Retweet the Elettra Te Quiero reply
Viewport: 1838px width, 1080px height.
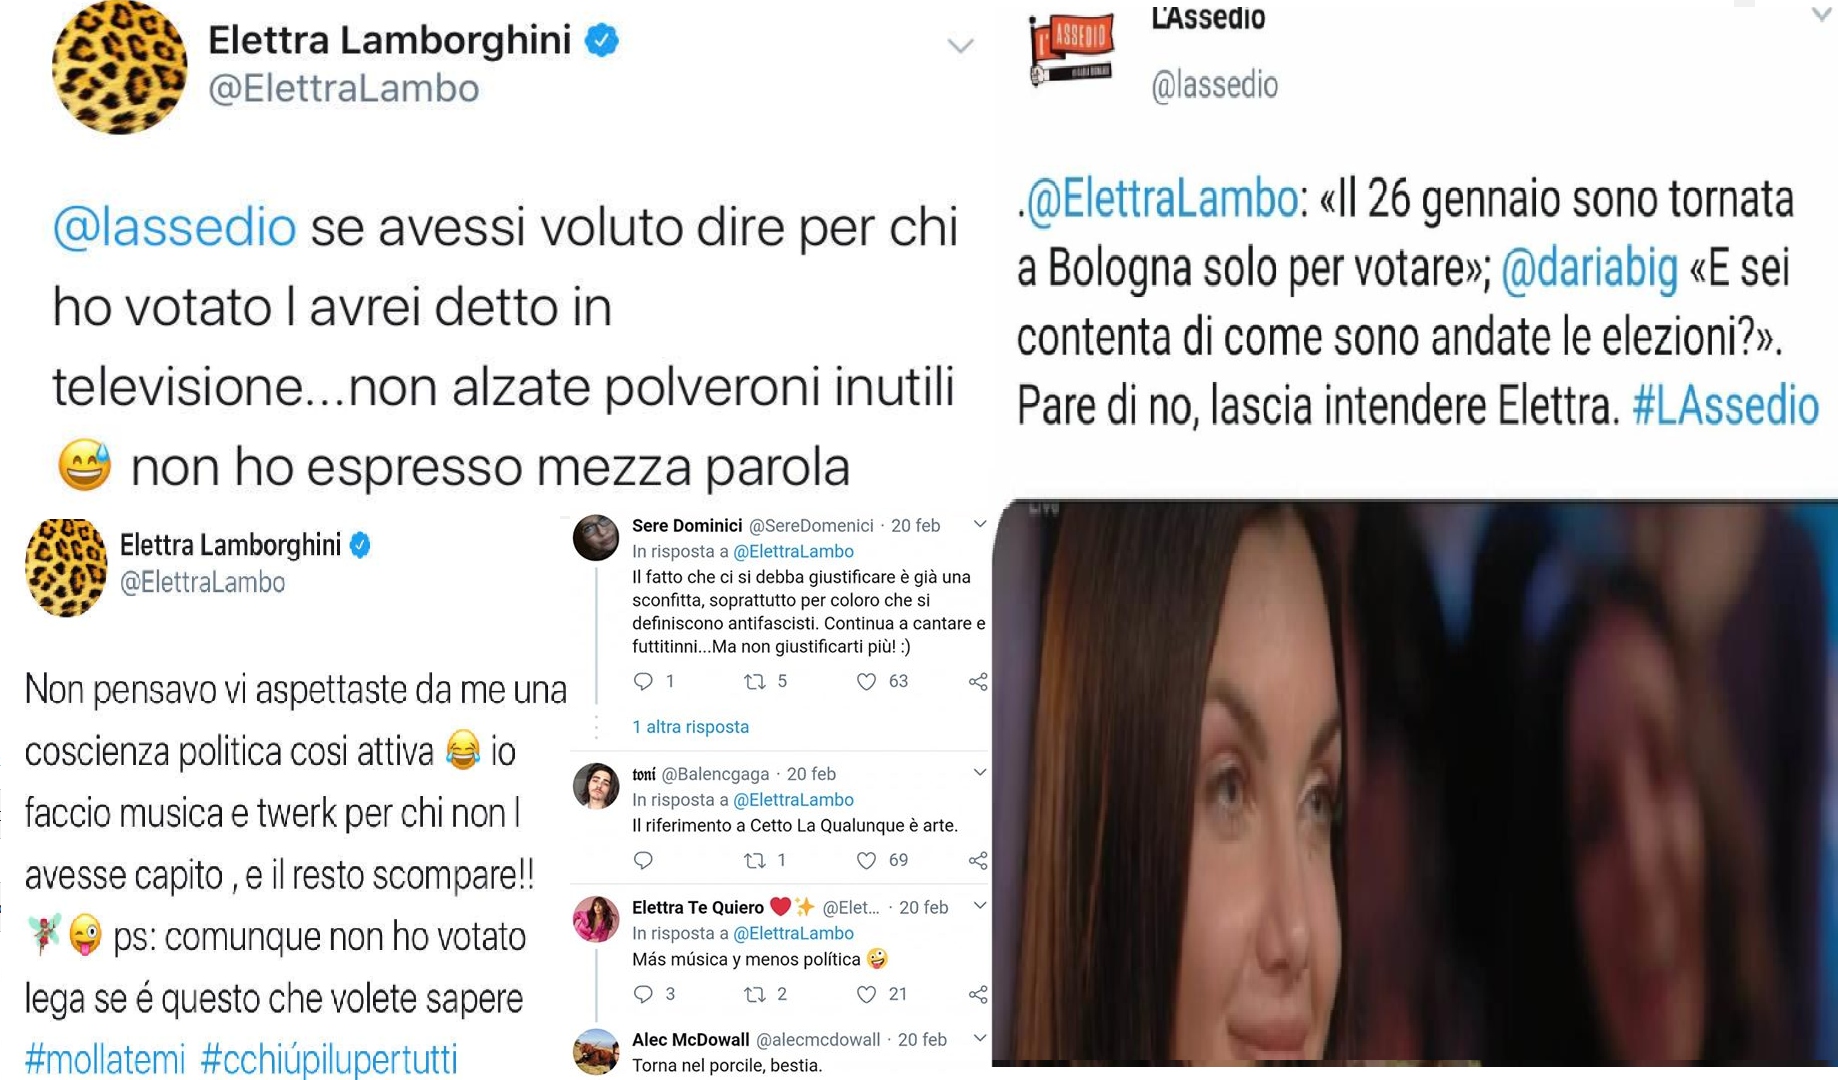click(755, 994)
